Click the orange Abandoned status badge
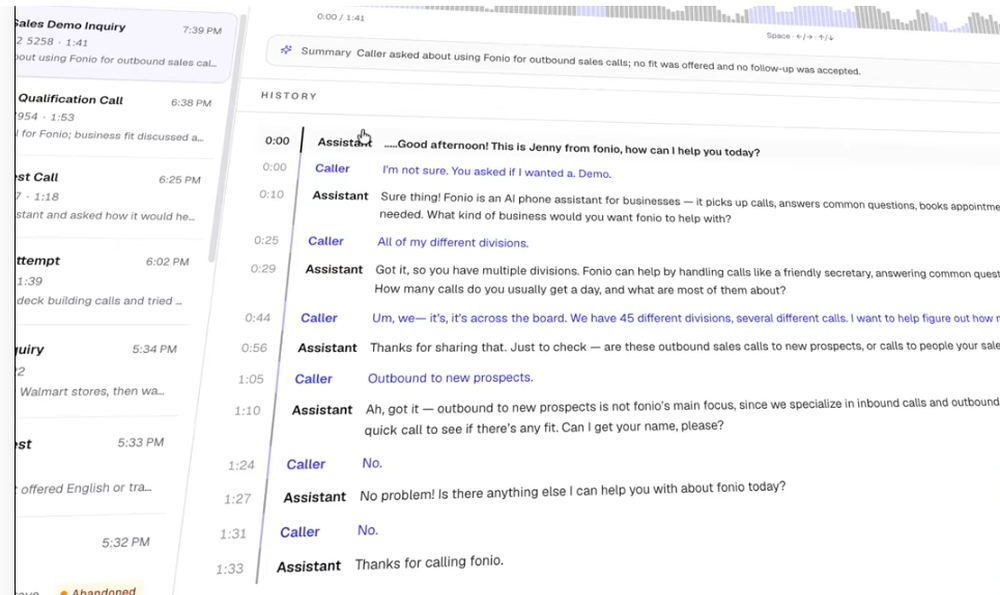This screenshot has width=1000, height=595. point(99,592)
